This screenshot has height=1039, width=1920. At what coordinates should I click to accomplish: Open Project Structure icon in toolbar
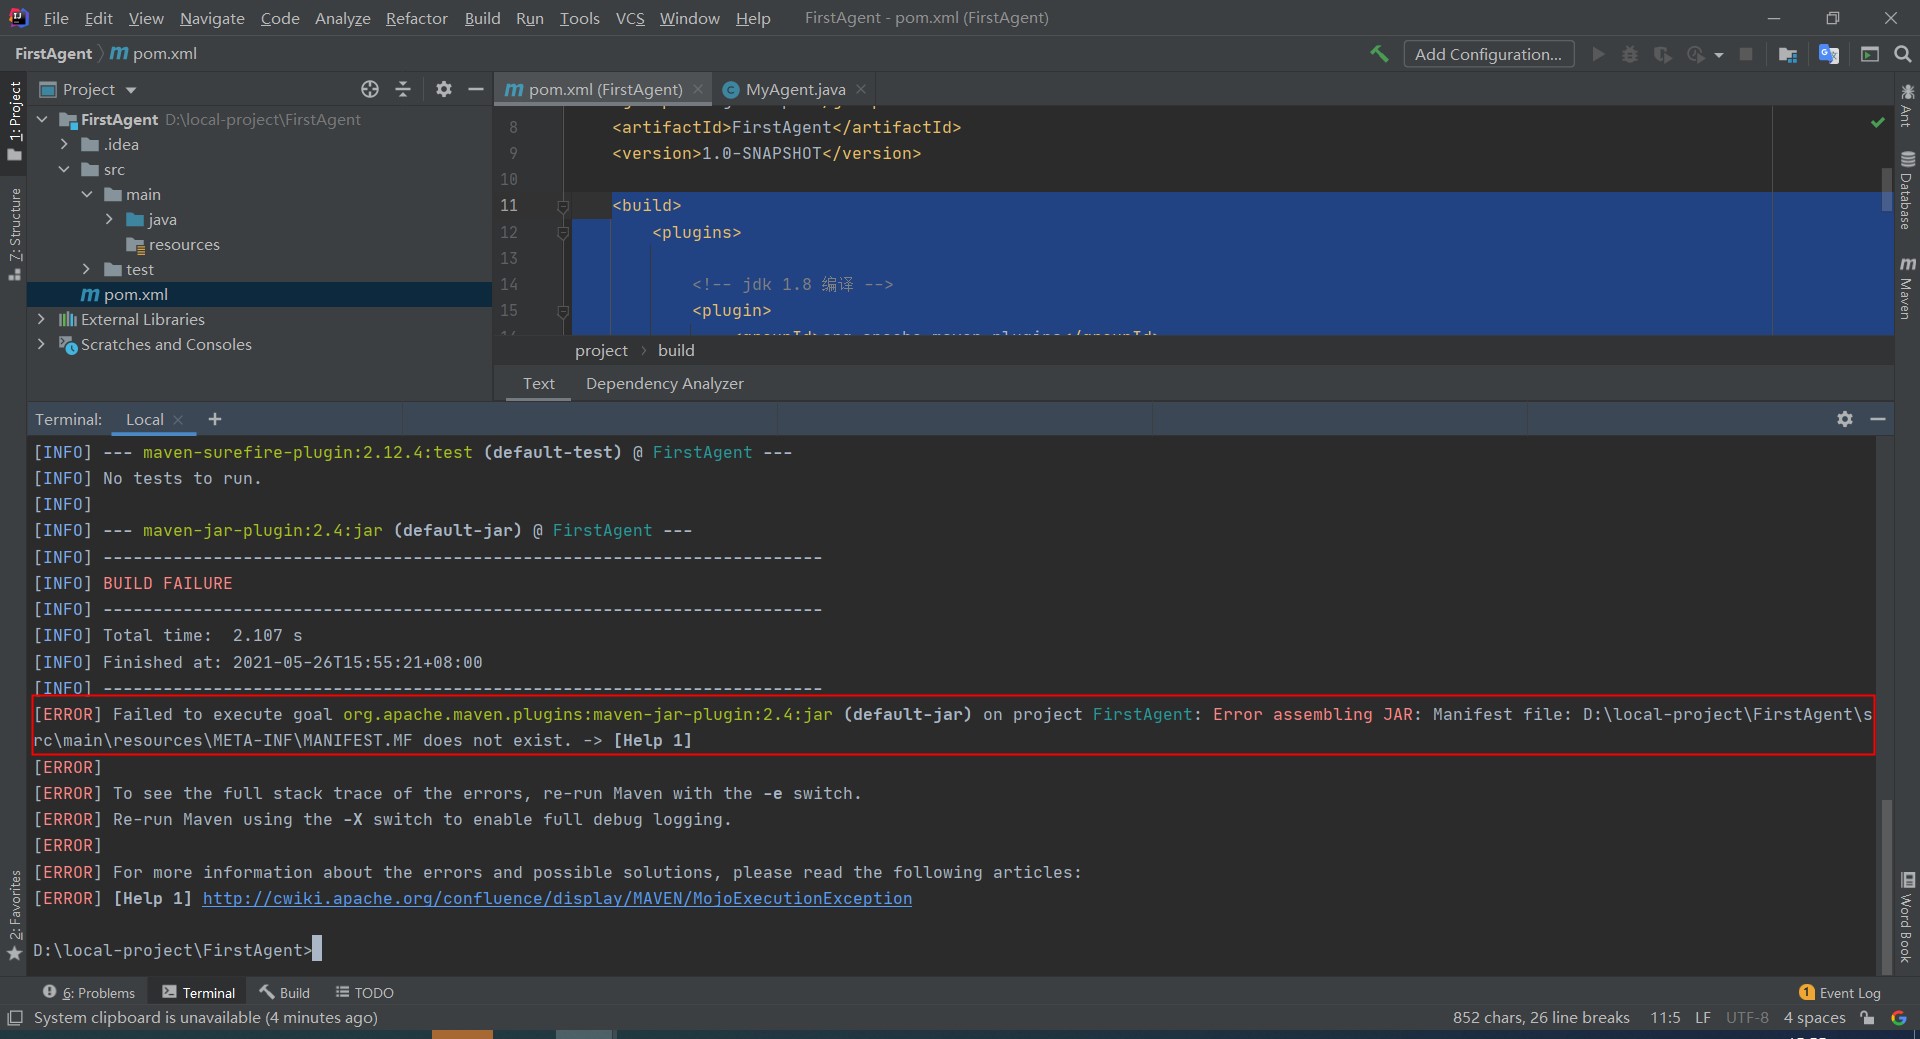coord(1788,54)
